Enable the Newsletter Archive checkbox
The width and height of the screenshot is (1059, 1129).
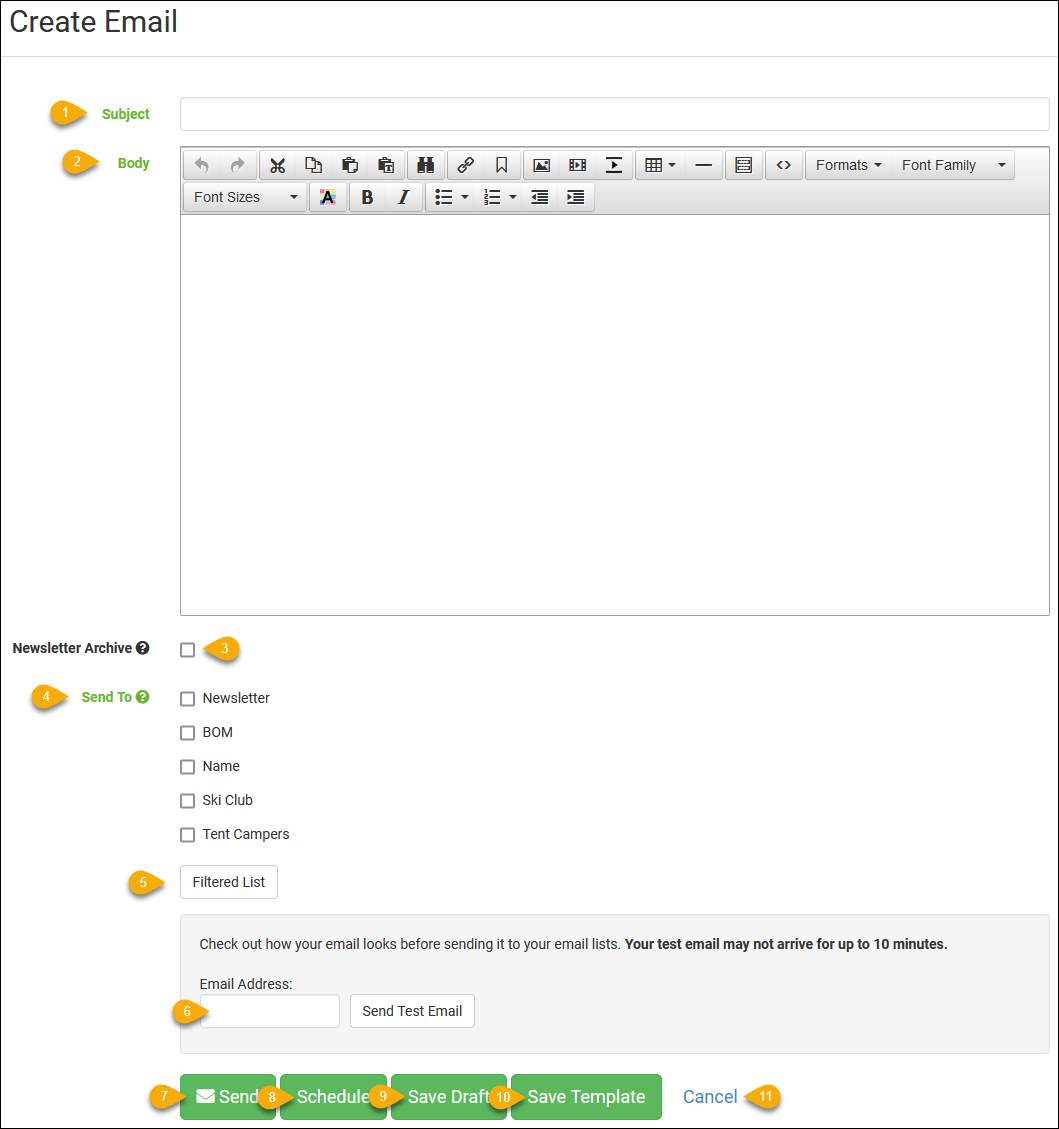coord(187,649)
